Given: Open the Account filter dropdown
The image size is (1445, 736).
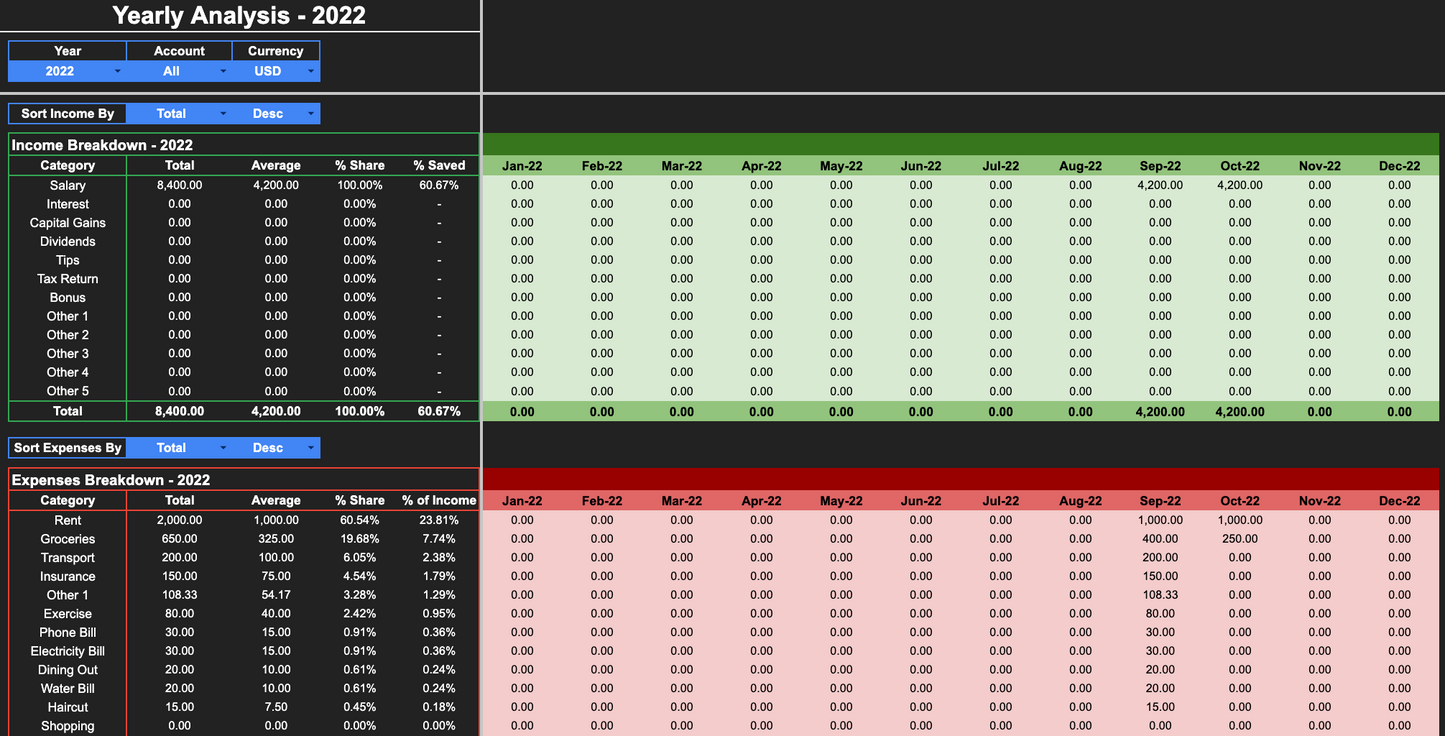Looking at the screenshot, I should tap(177, 70).
